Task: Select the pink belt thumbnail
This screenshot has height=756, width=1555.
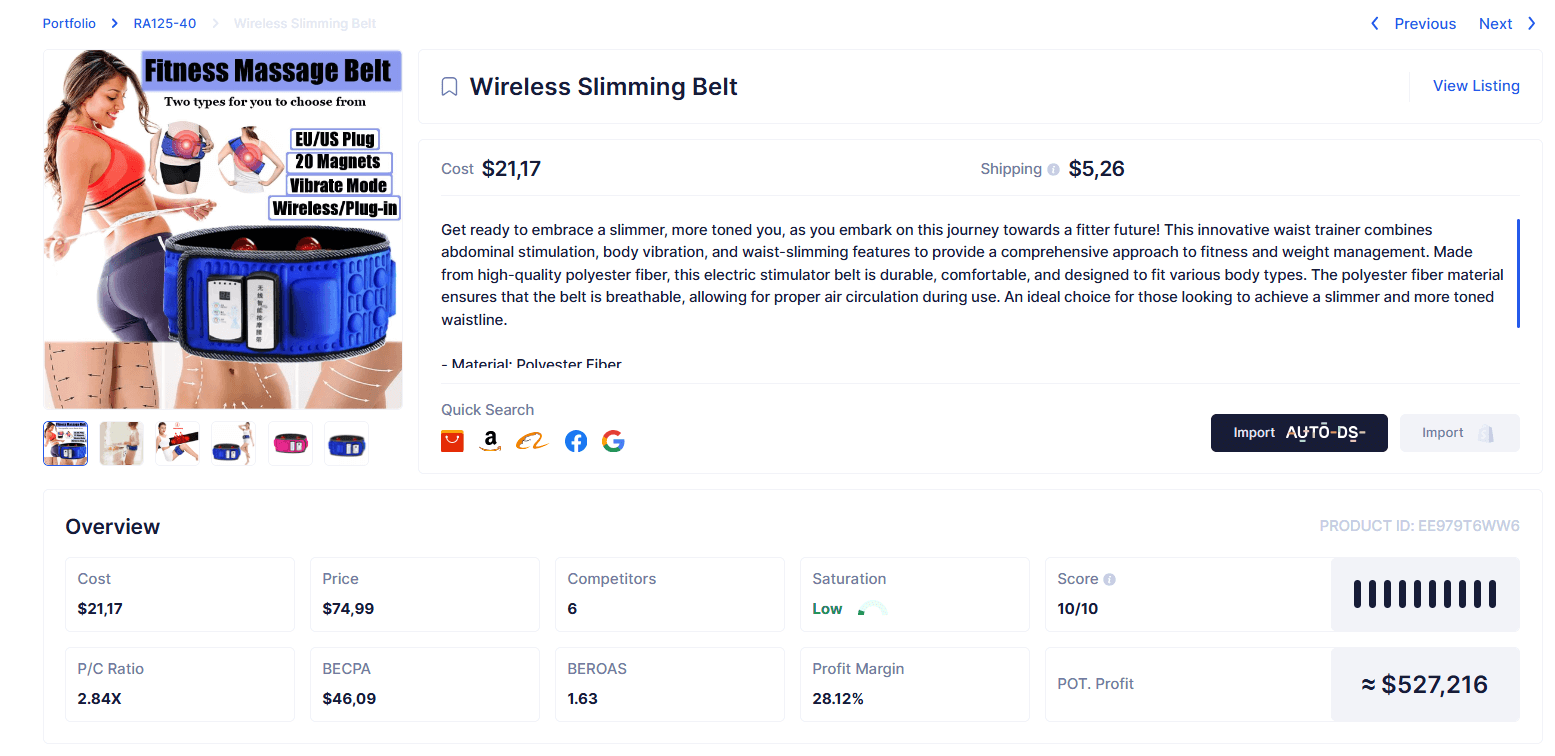Action: click(290, 444)
